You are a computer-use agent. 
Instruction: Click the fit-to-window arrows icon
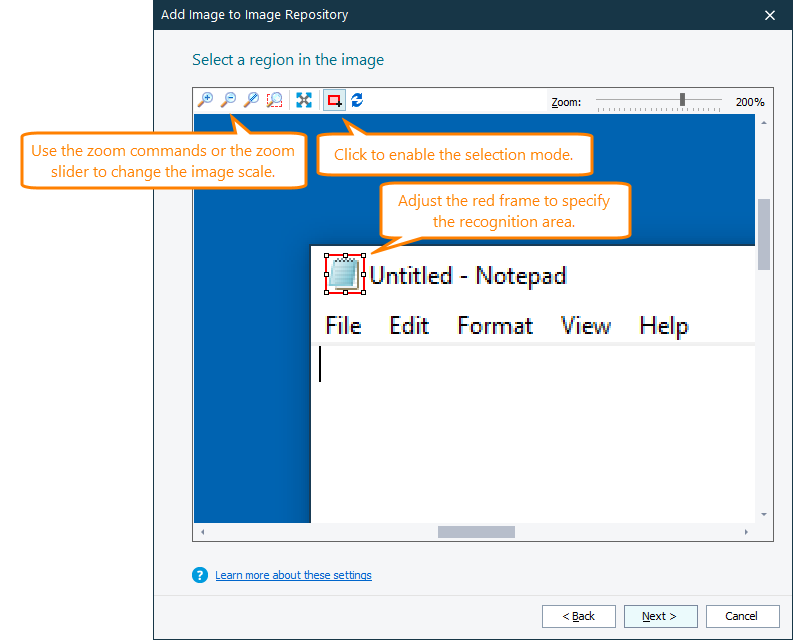pyautogui.click(x=304, y=100)
